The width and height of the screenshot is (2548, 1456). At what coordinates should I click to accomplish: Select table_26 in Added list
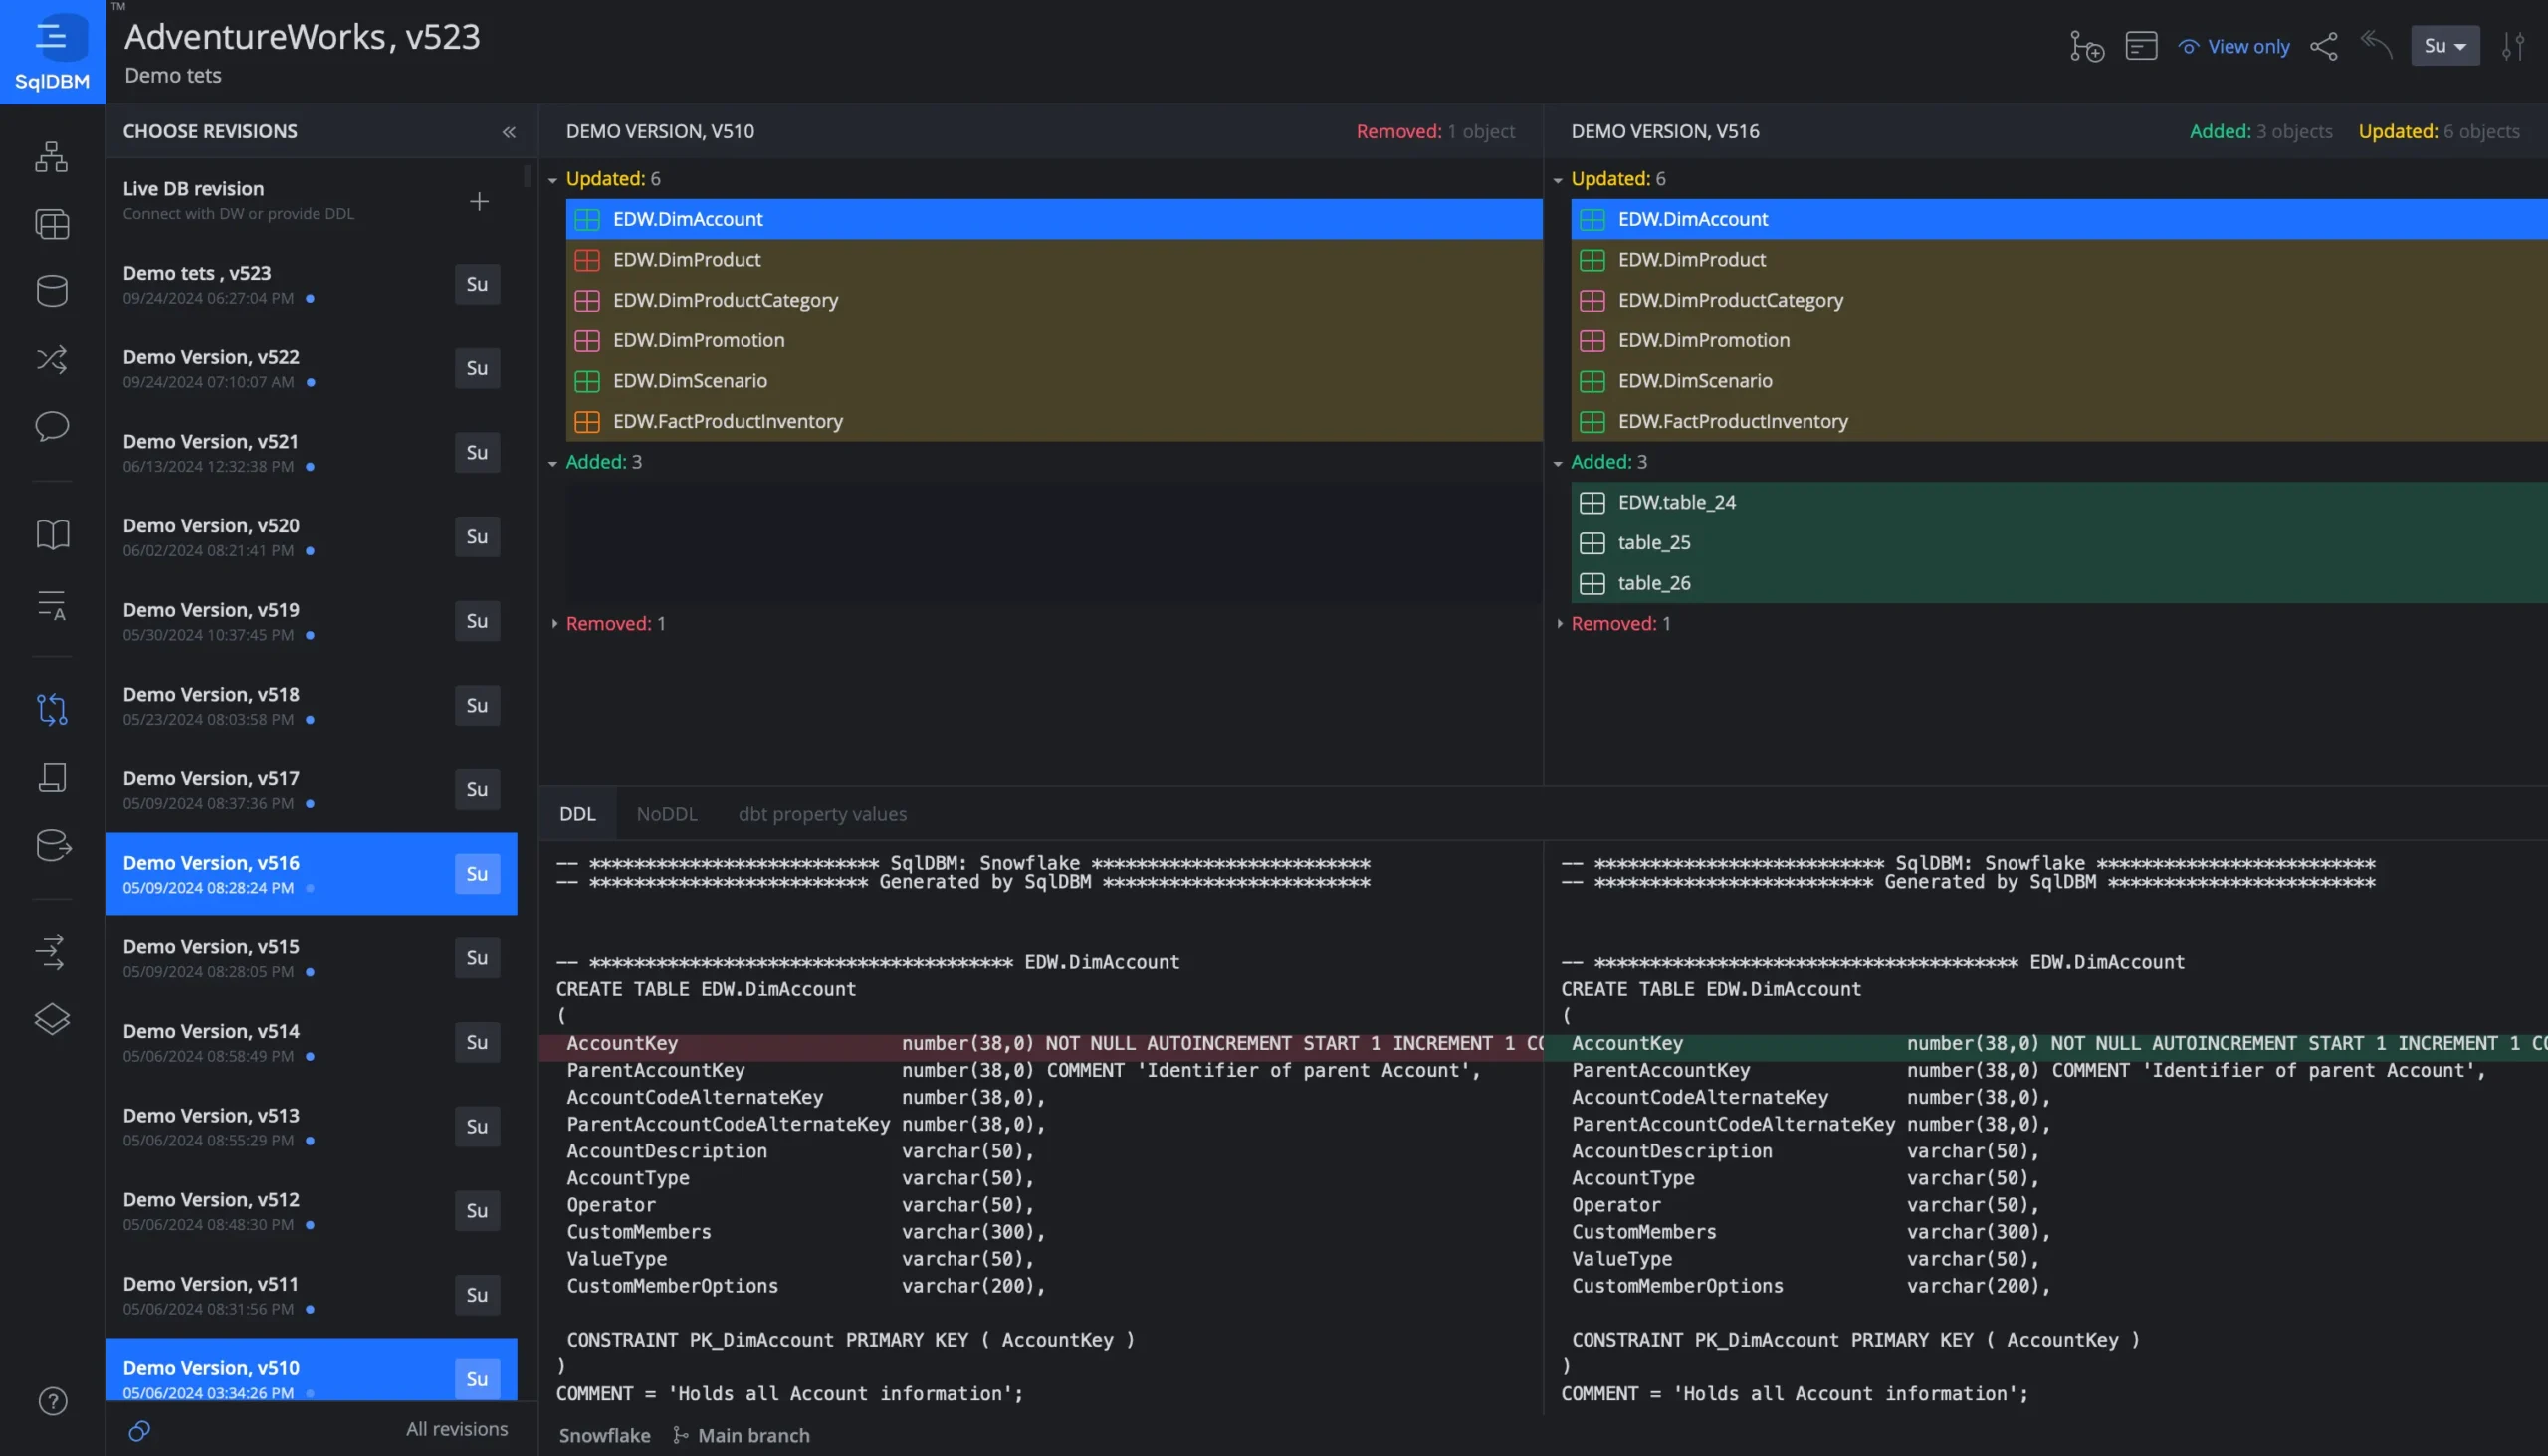coord(2059,584)
